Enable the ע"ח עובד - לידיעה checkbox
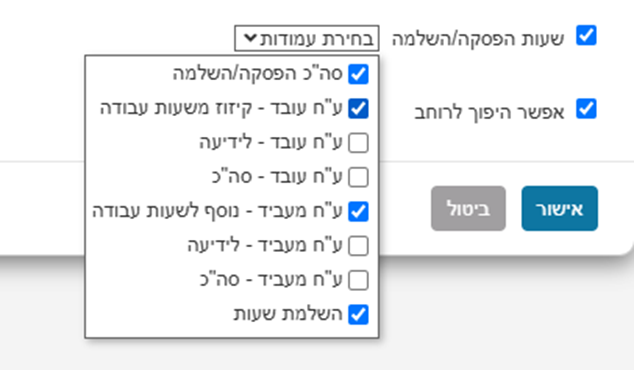 point(358,143)
